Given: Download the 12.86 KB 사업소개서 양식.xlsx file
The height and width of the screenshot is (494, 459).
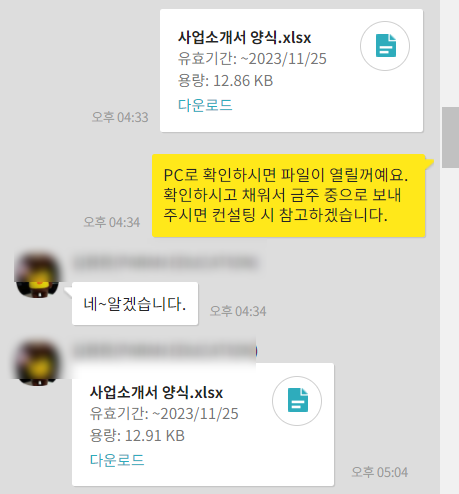Looking at the screenshot, I should [205, 105].
